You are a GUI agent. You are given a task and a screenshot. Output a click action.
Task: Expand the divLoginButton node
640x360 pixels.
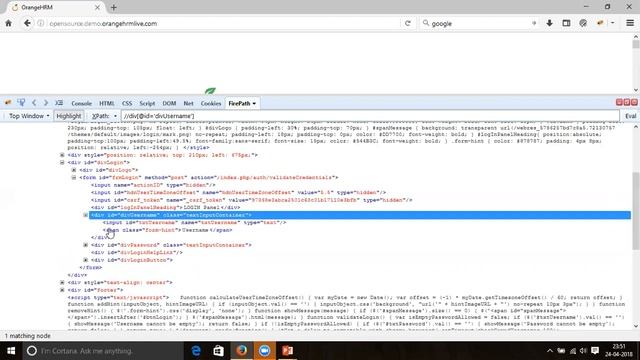(86, 260)
